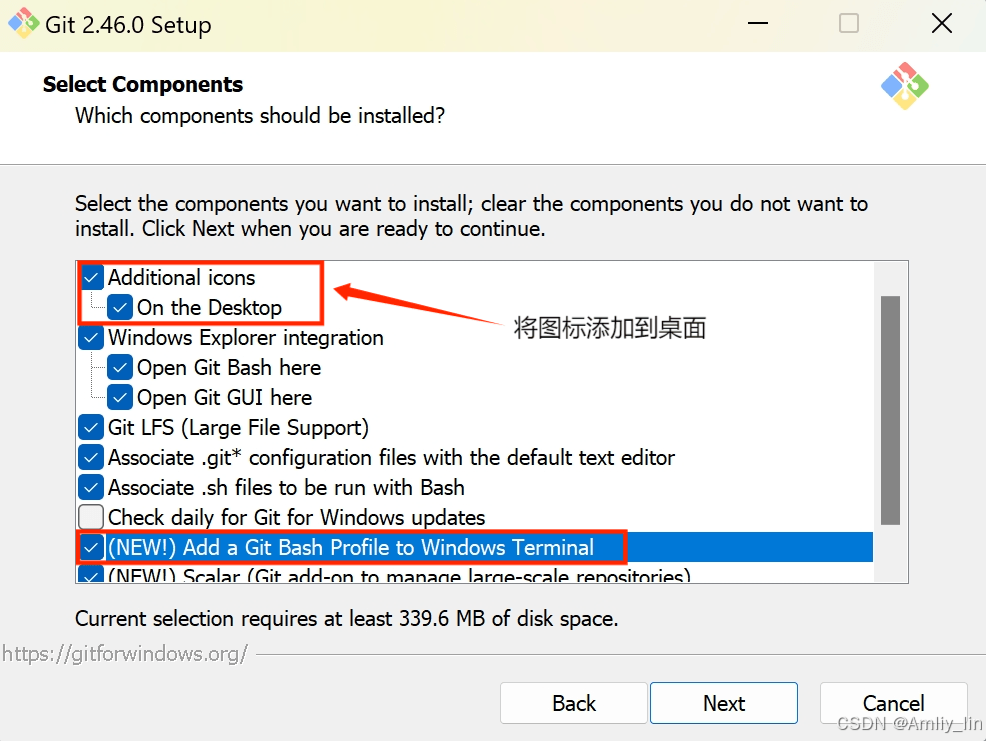
Task: Open the gitforwindows.org link
Action: [x=125, y=654]
